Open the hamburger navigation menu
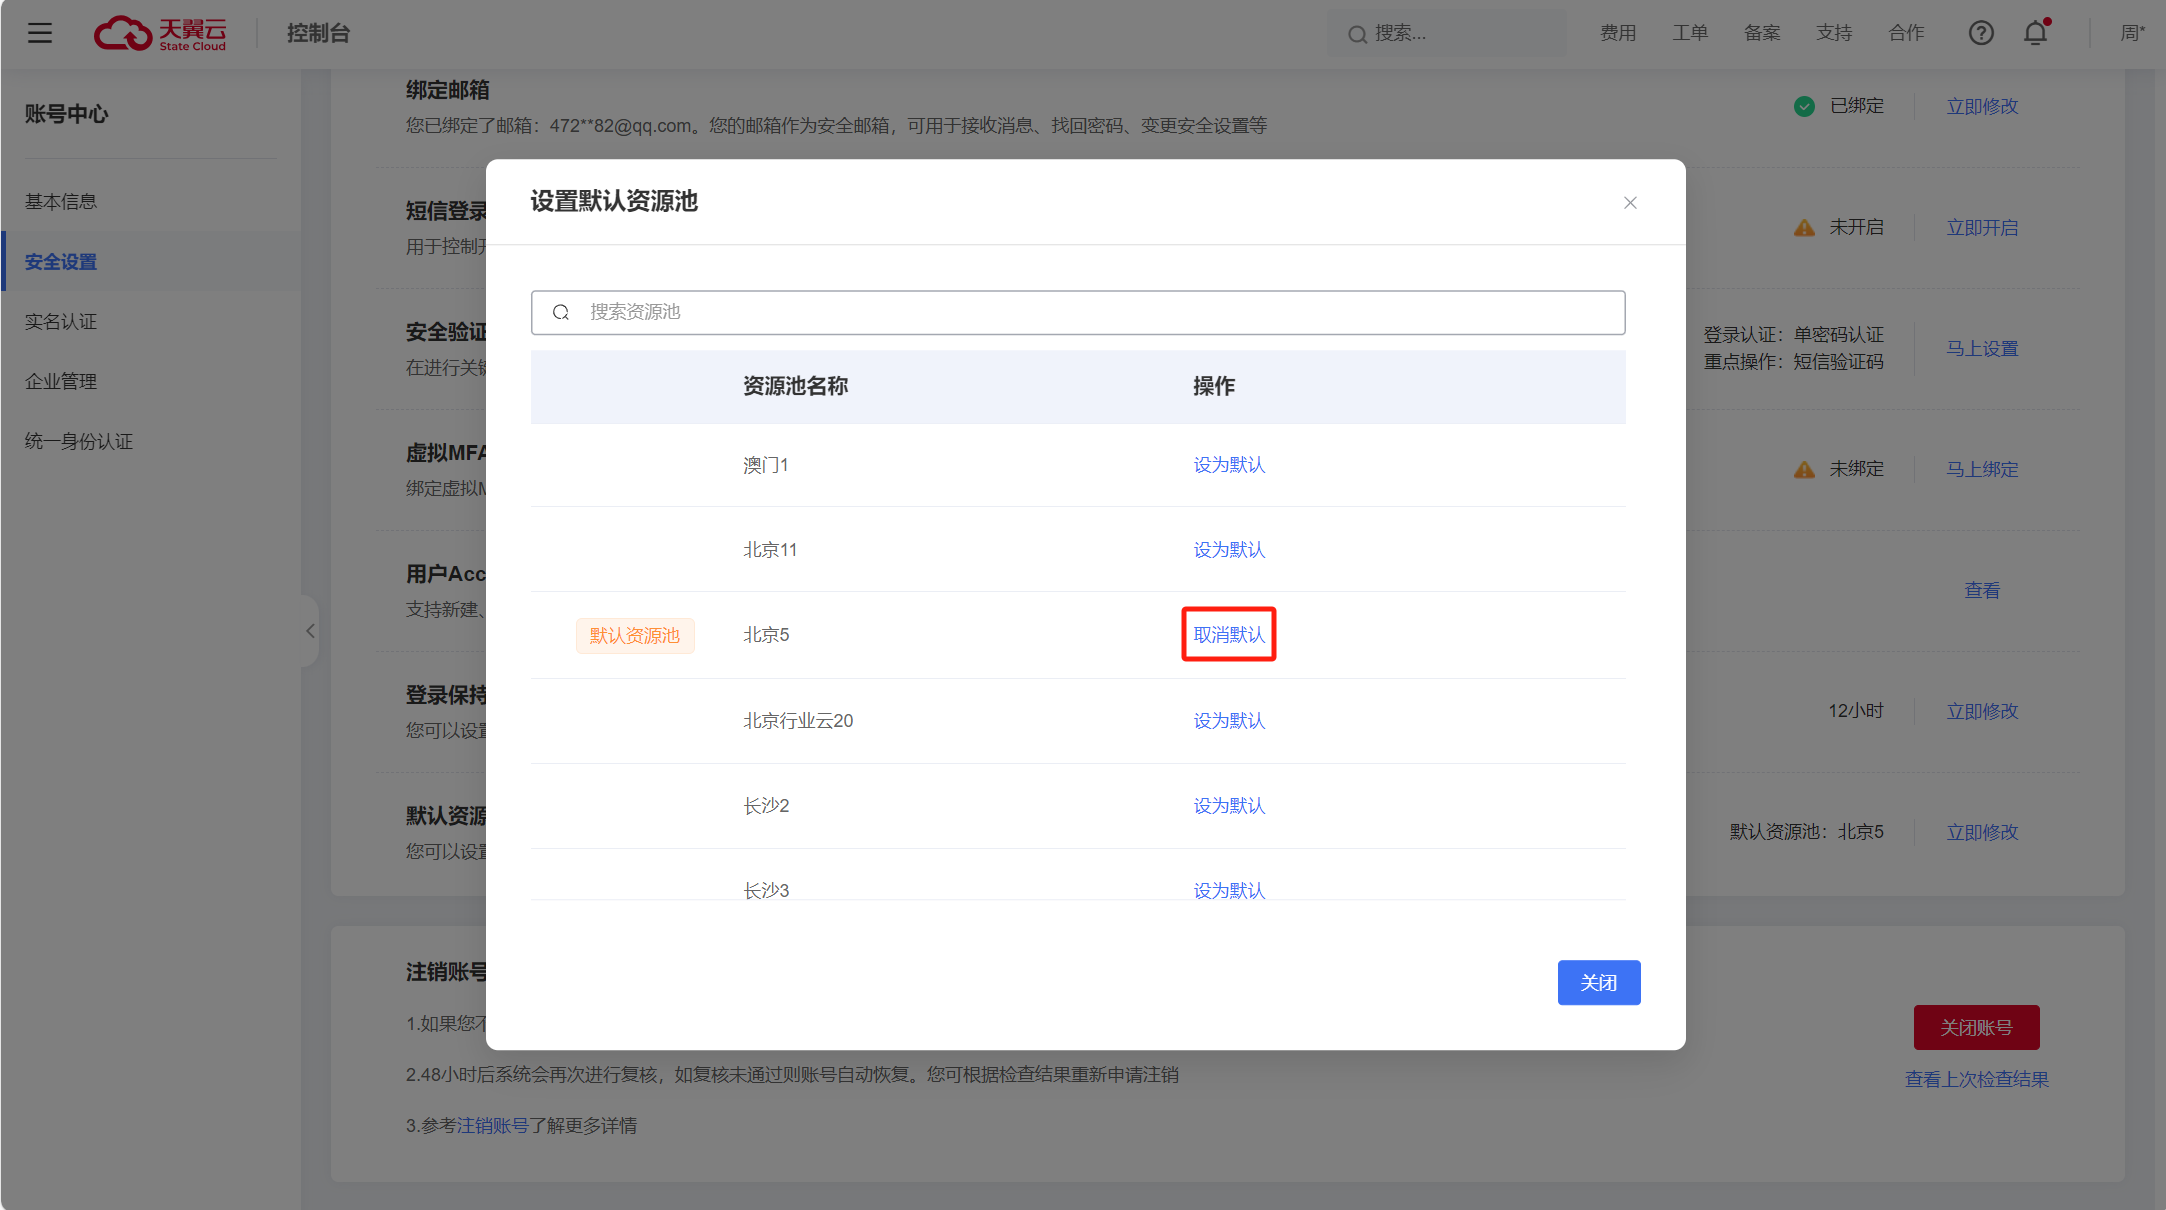The image size is (2166, 1210). (40, 33)
